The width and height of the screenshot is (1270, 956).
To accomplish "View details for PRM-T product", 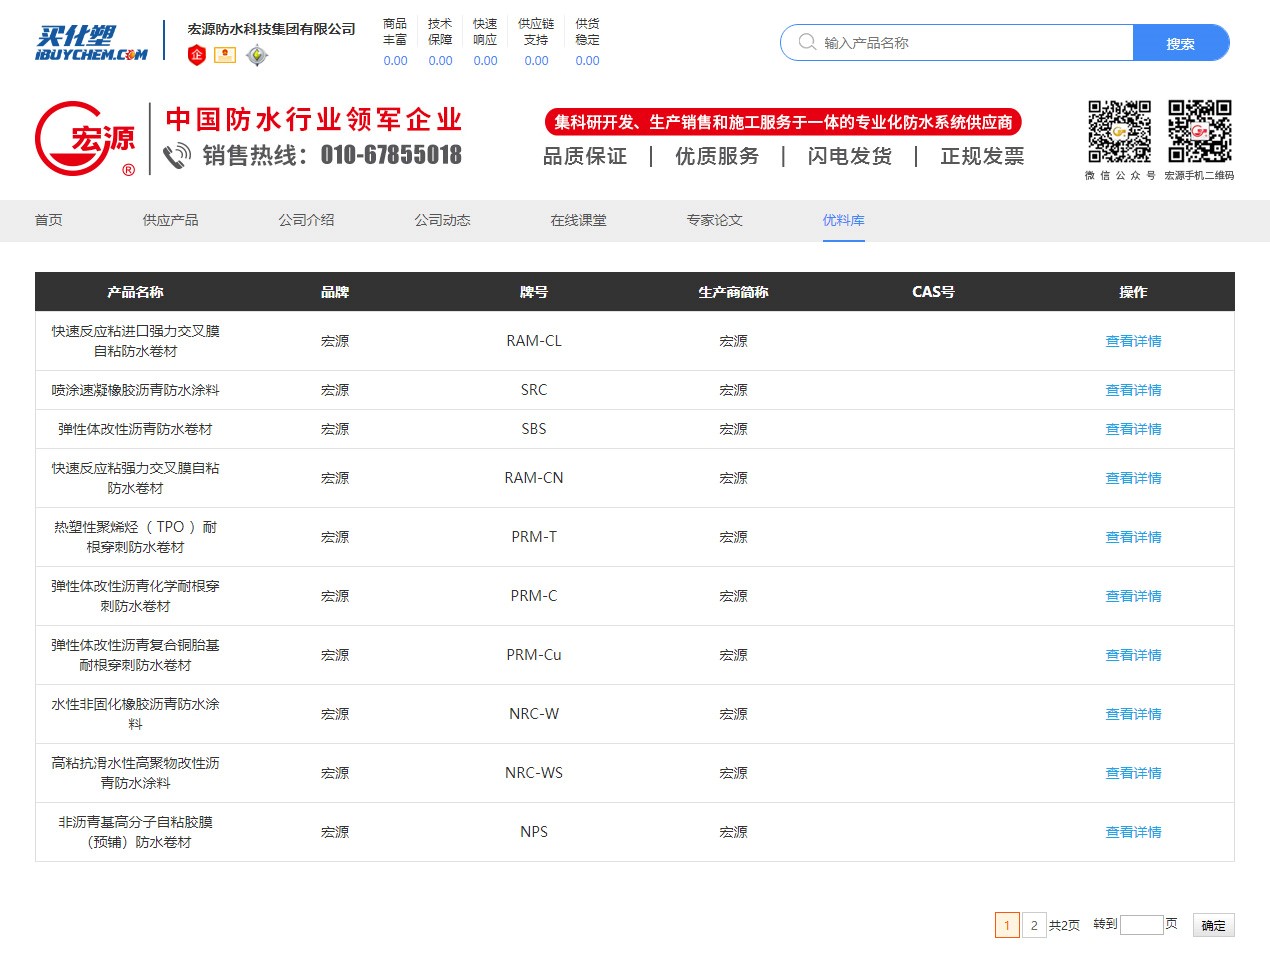I will click(x=1133, y=537).
